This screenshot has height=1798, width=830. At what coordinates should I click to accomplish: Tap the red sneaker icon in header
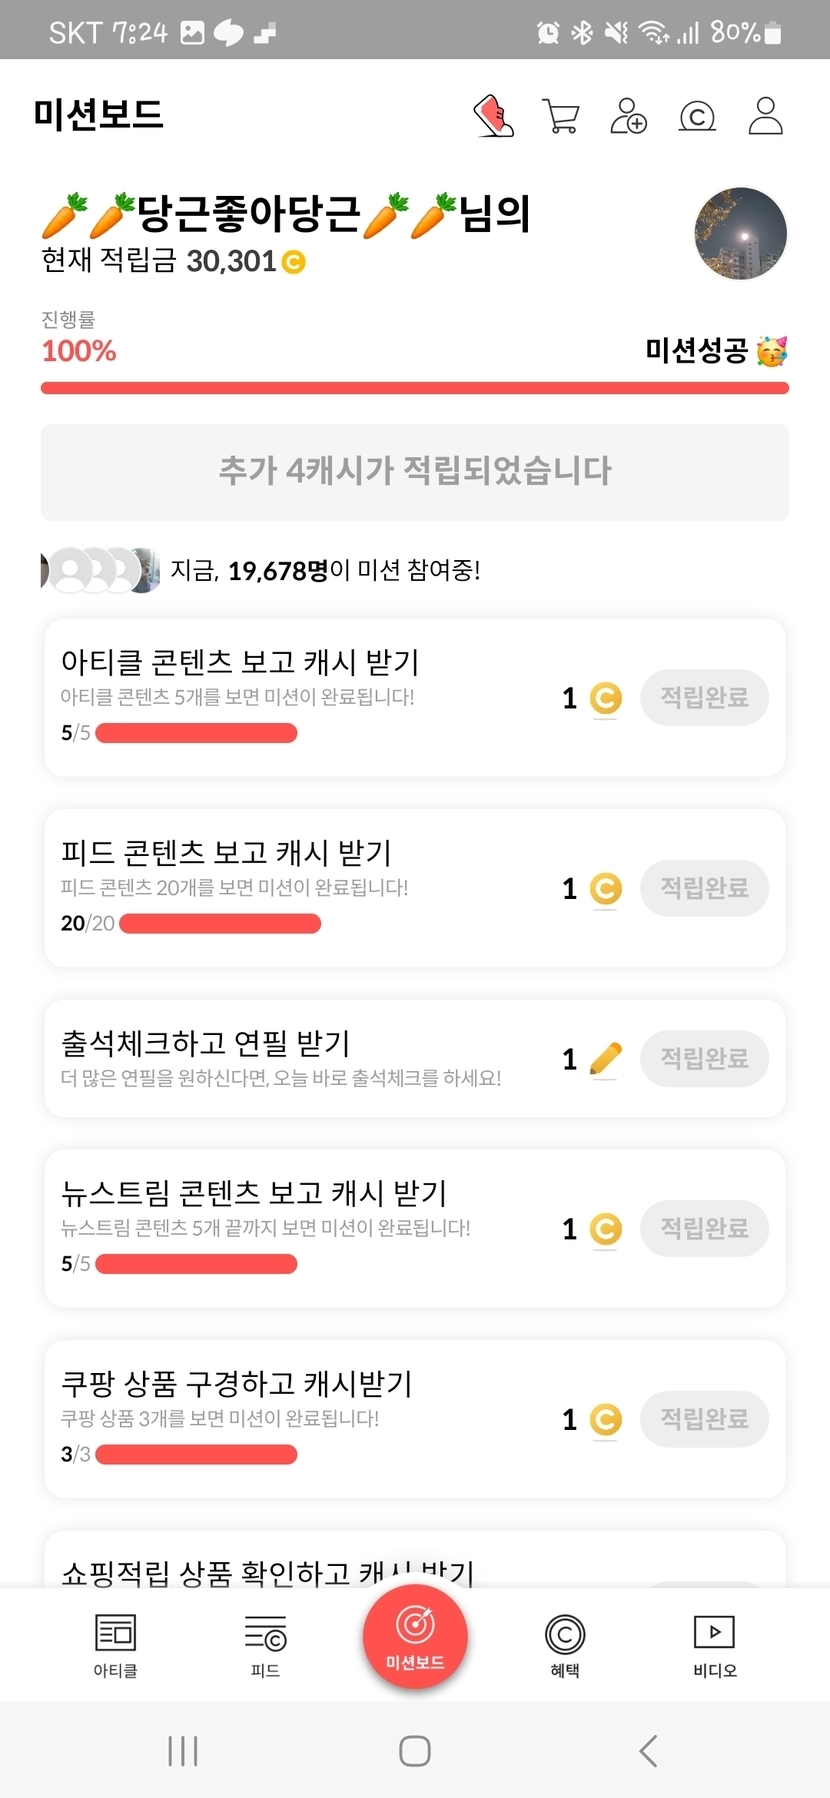point(493,116)
